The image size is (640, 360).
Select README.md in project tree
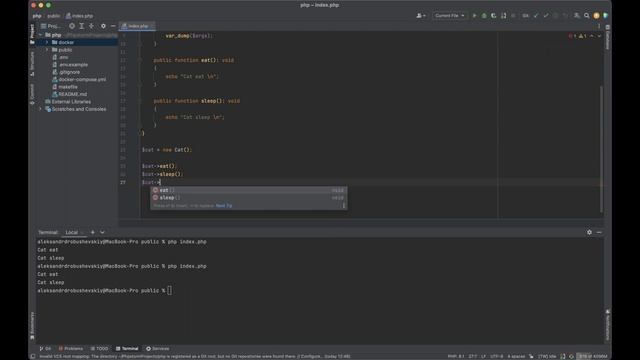click(x=69, y=94)
